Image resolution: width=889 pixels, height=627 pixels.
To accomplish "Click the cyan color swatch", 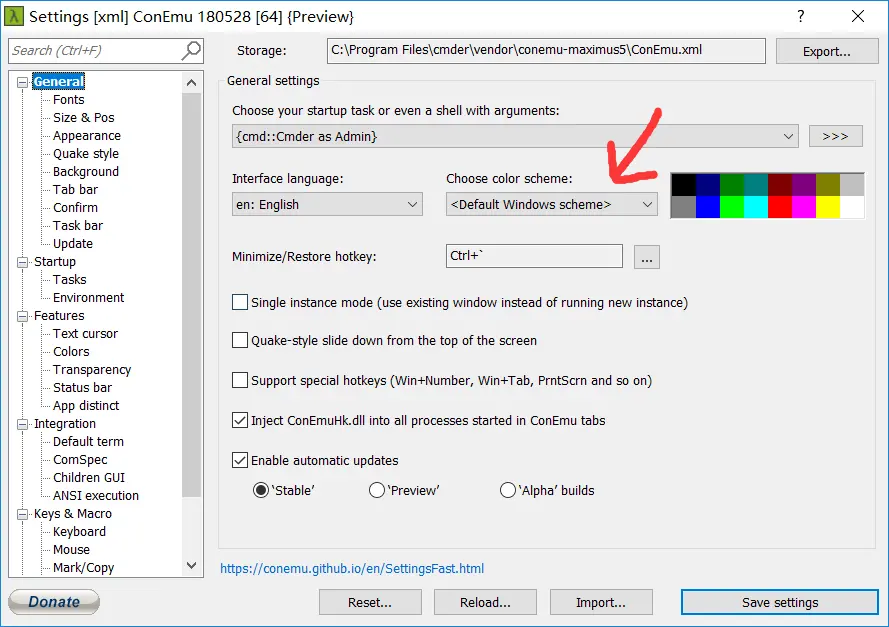I will [756, 207].
